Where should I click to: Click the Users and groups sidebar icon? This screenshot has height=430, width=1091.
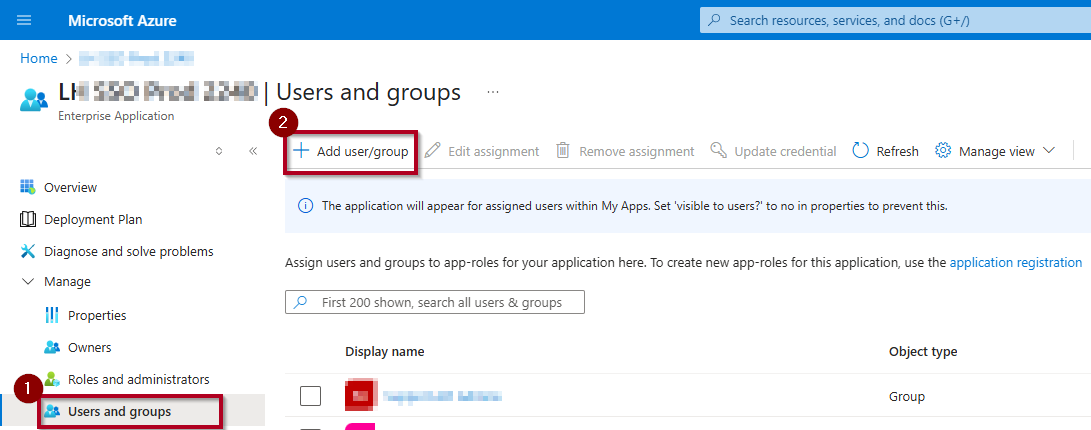point(52,411)
